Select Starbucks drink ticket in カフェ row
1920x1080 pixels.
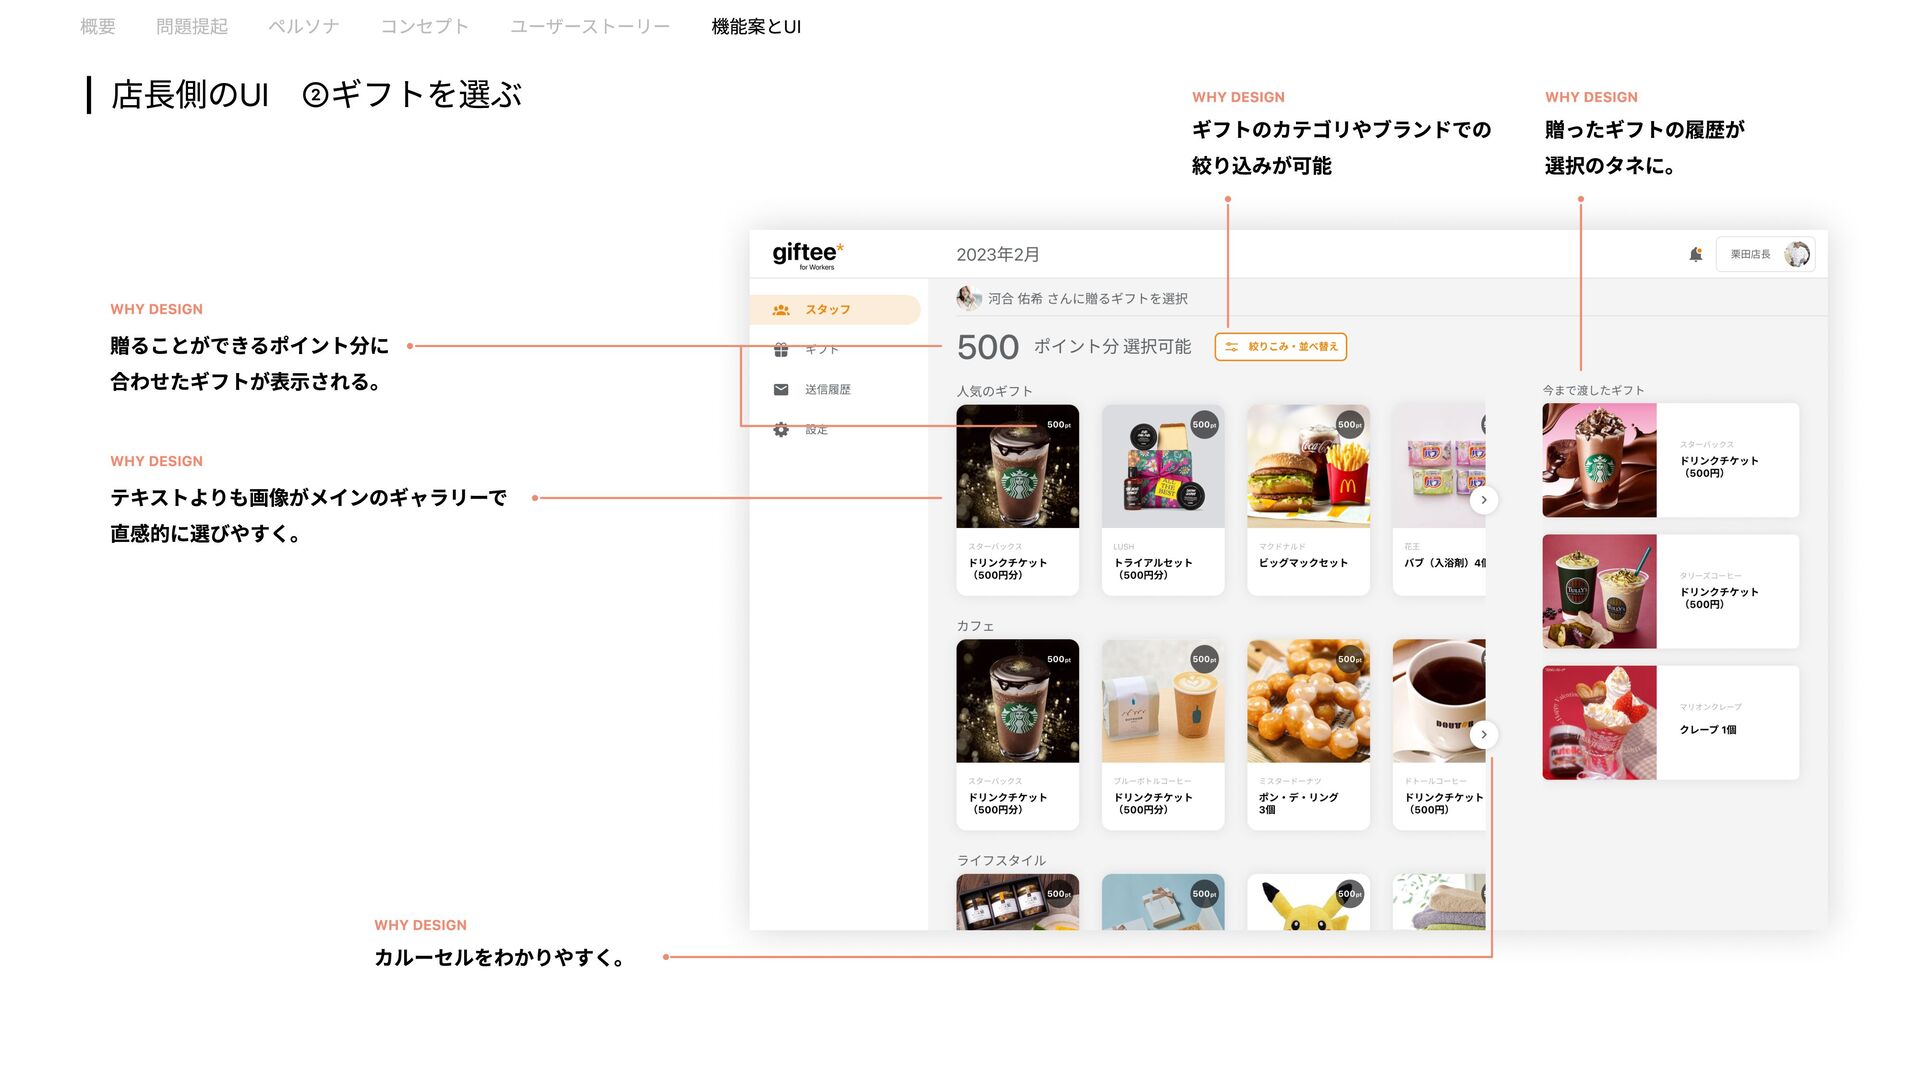1017,735
